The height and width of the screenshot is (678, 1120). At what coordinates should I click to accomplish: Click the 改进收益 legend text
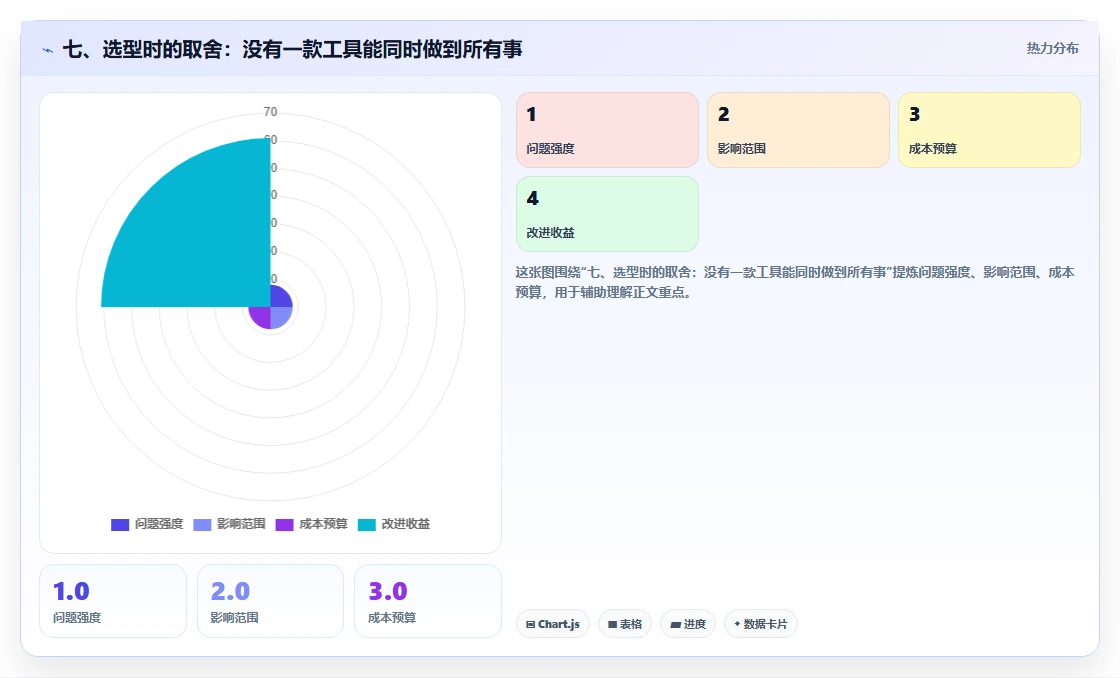coord(406,524)
